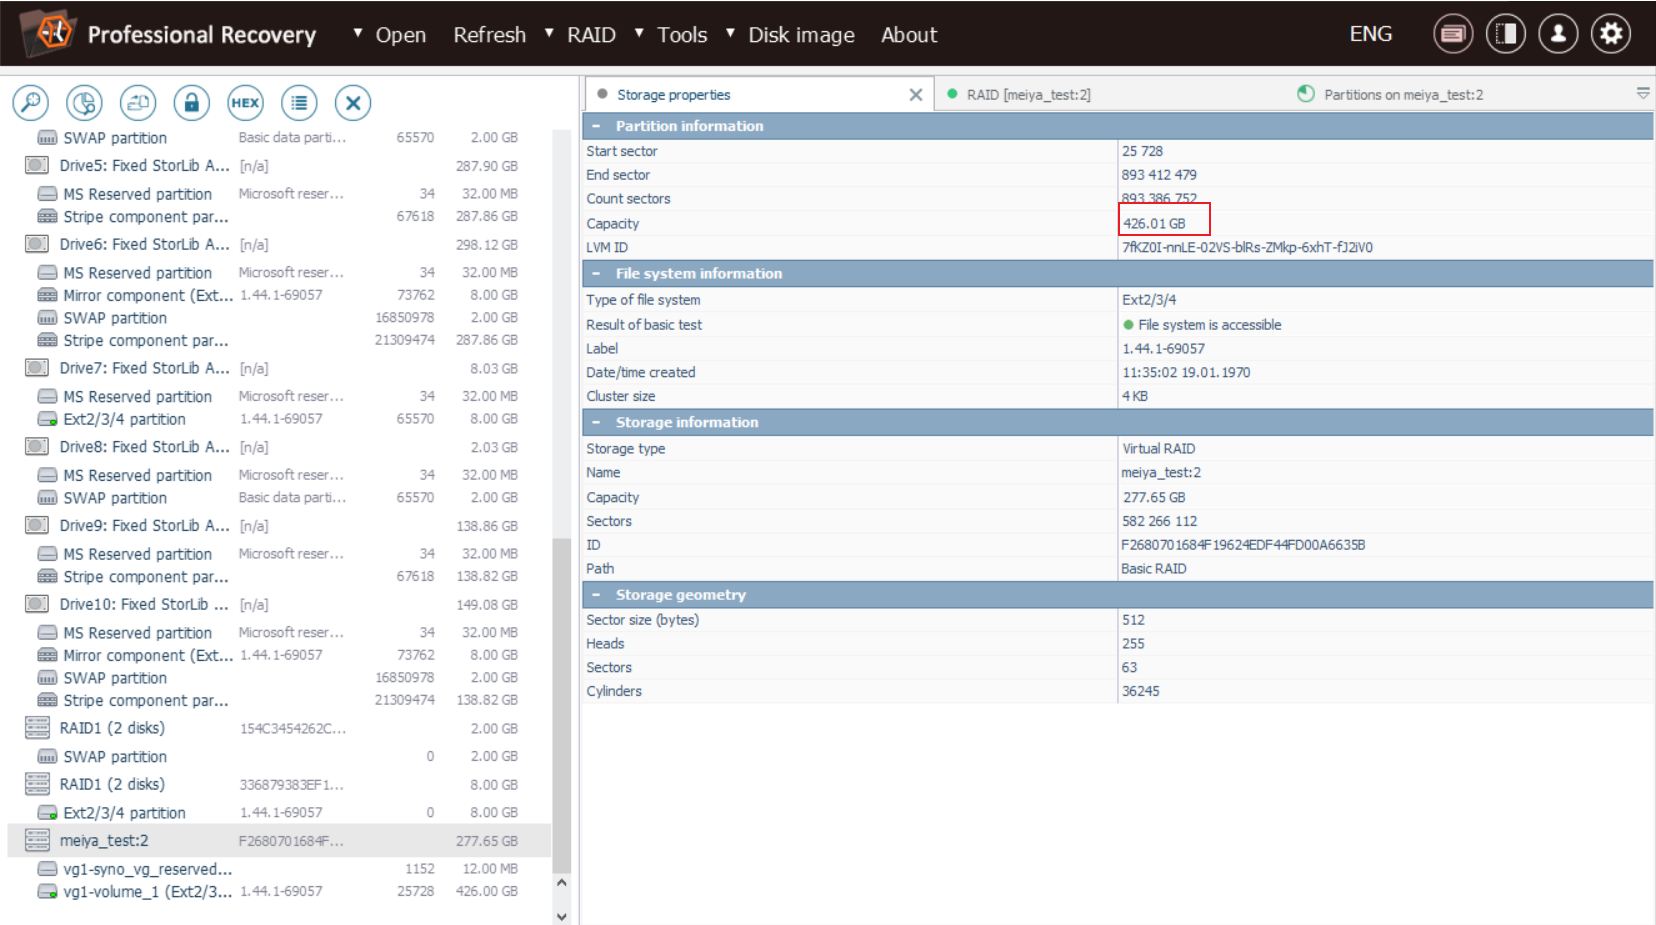Click the Storage type value Virtual RAID
Viewport: 1656px width, 925px height.
1158,448
